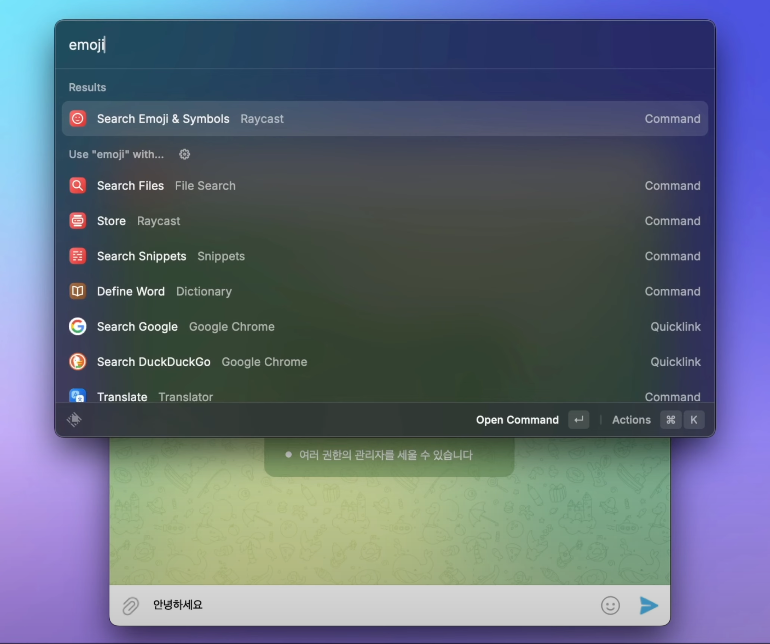This screenshot has width=770, height=644.
Task: Click the Command key symbol near Actions
Action: pos(671,420)
